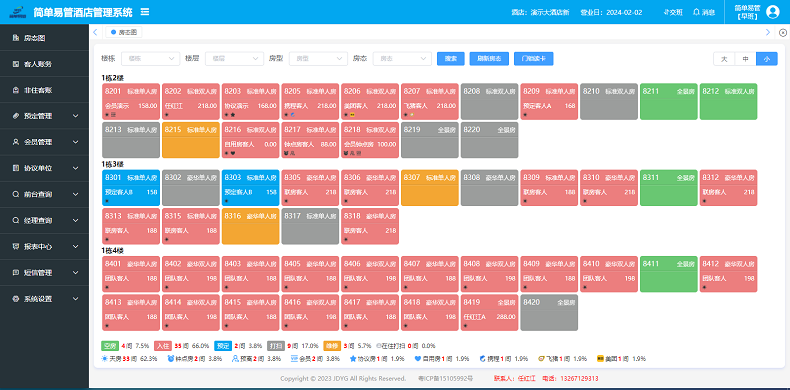The height and width of the screenshot is (390, 790).
Task: Click the right tab-scroll arrow
Action: 768,32
